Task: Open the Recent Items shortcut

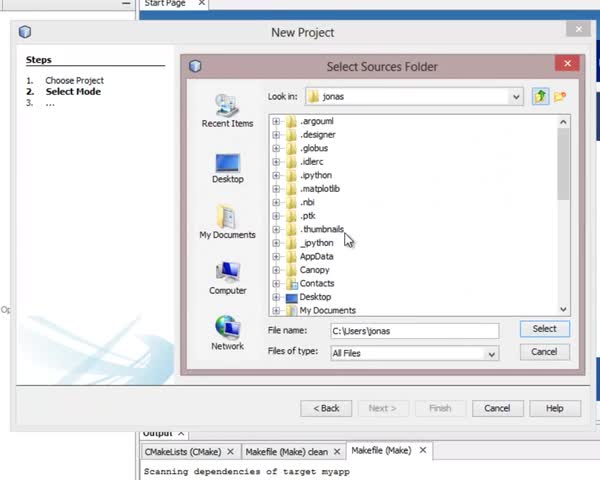Action: (227, 111)
